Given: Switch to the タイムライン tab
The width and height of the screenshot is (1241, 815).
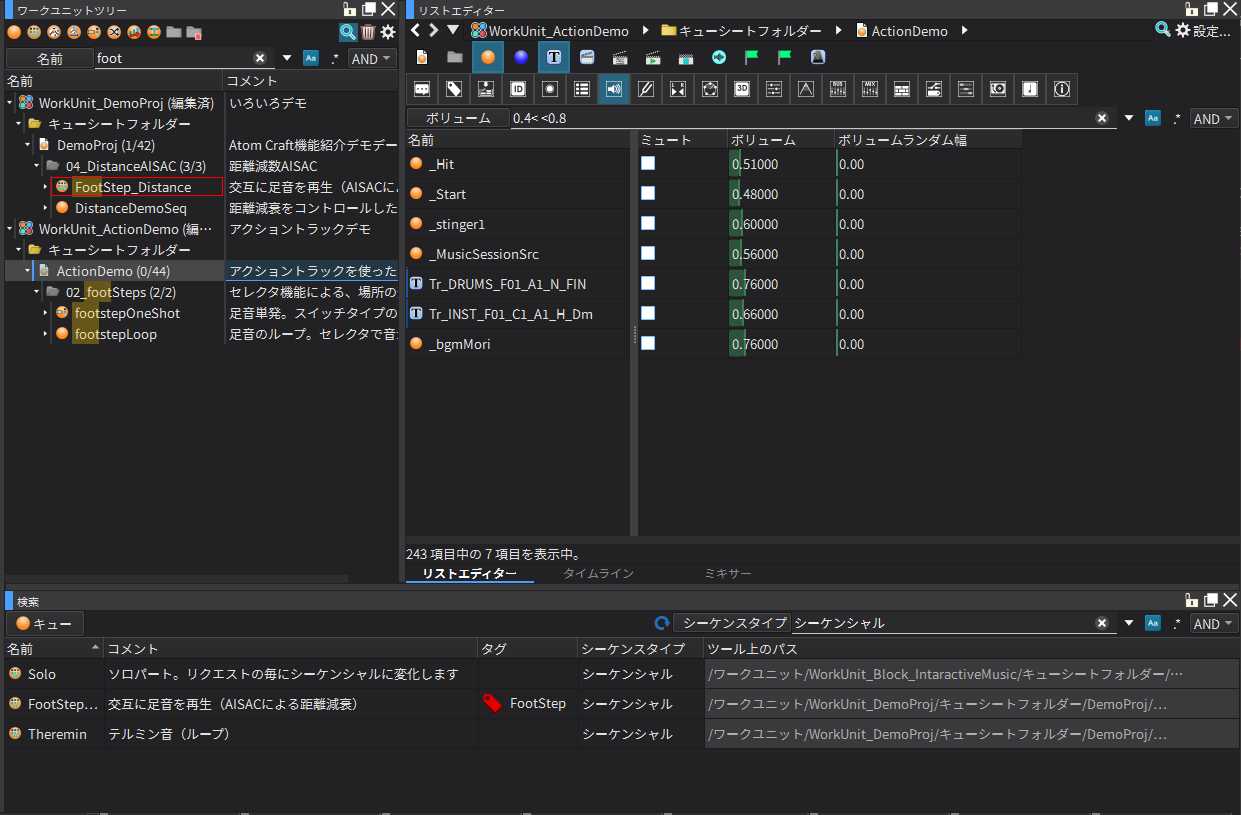Looking at the screenshot, I should (598, 573).
